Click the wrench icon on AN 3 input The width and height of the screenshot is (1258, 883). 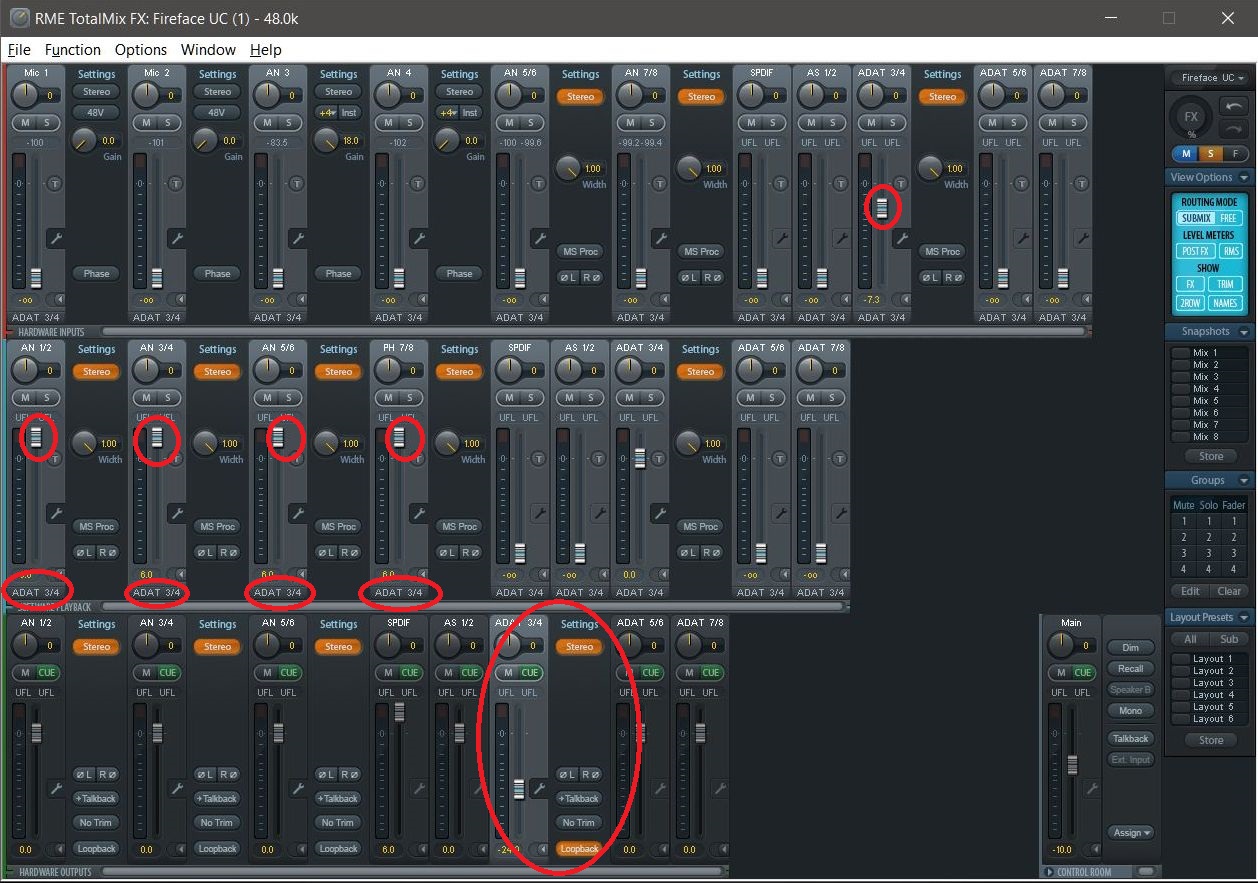298,238
